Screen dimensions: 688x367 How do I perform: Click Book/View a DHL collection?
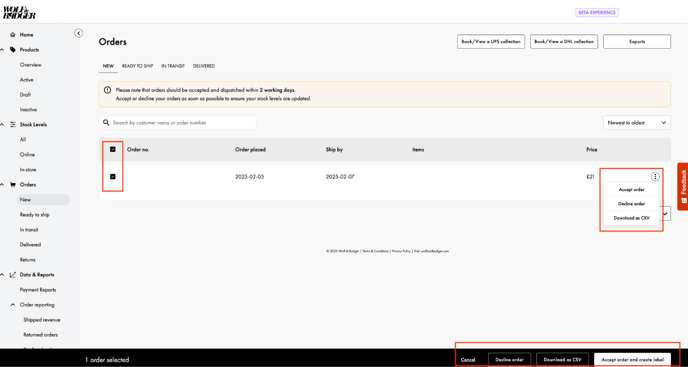(564, 42)
